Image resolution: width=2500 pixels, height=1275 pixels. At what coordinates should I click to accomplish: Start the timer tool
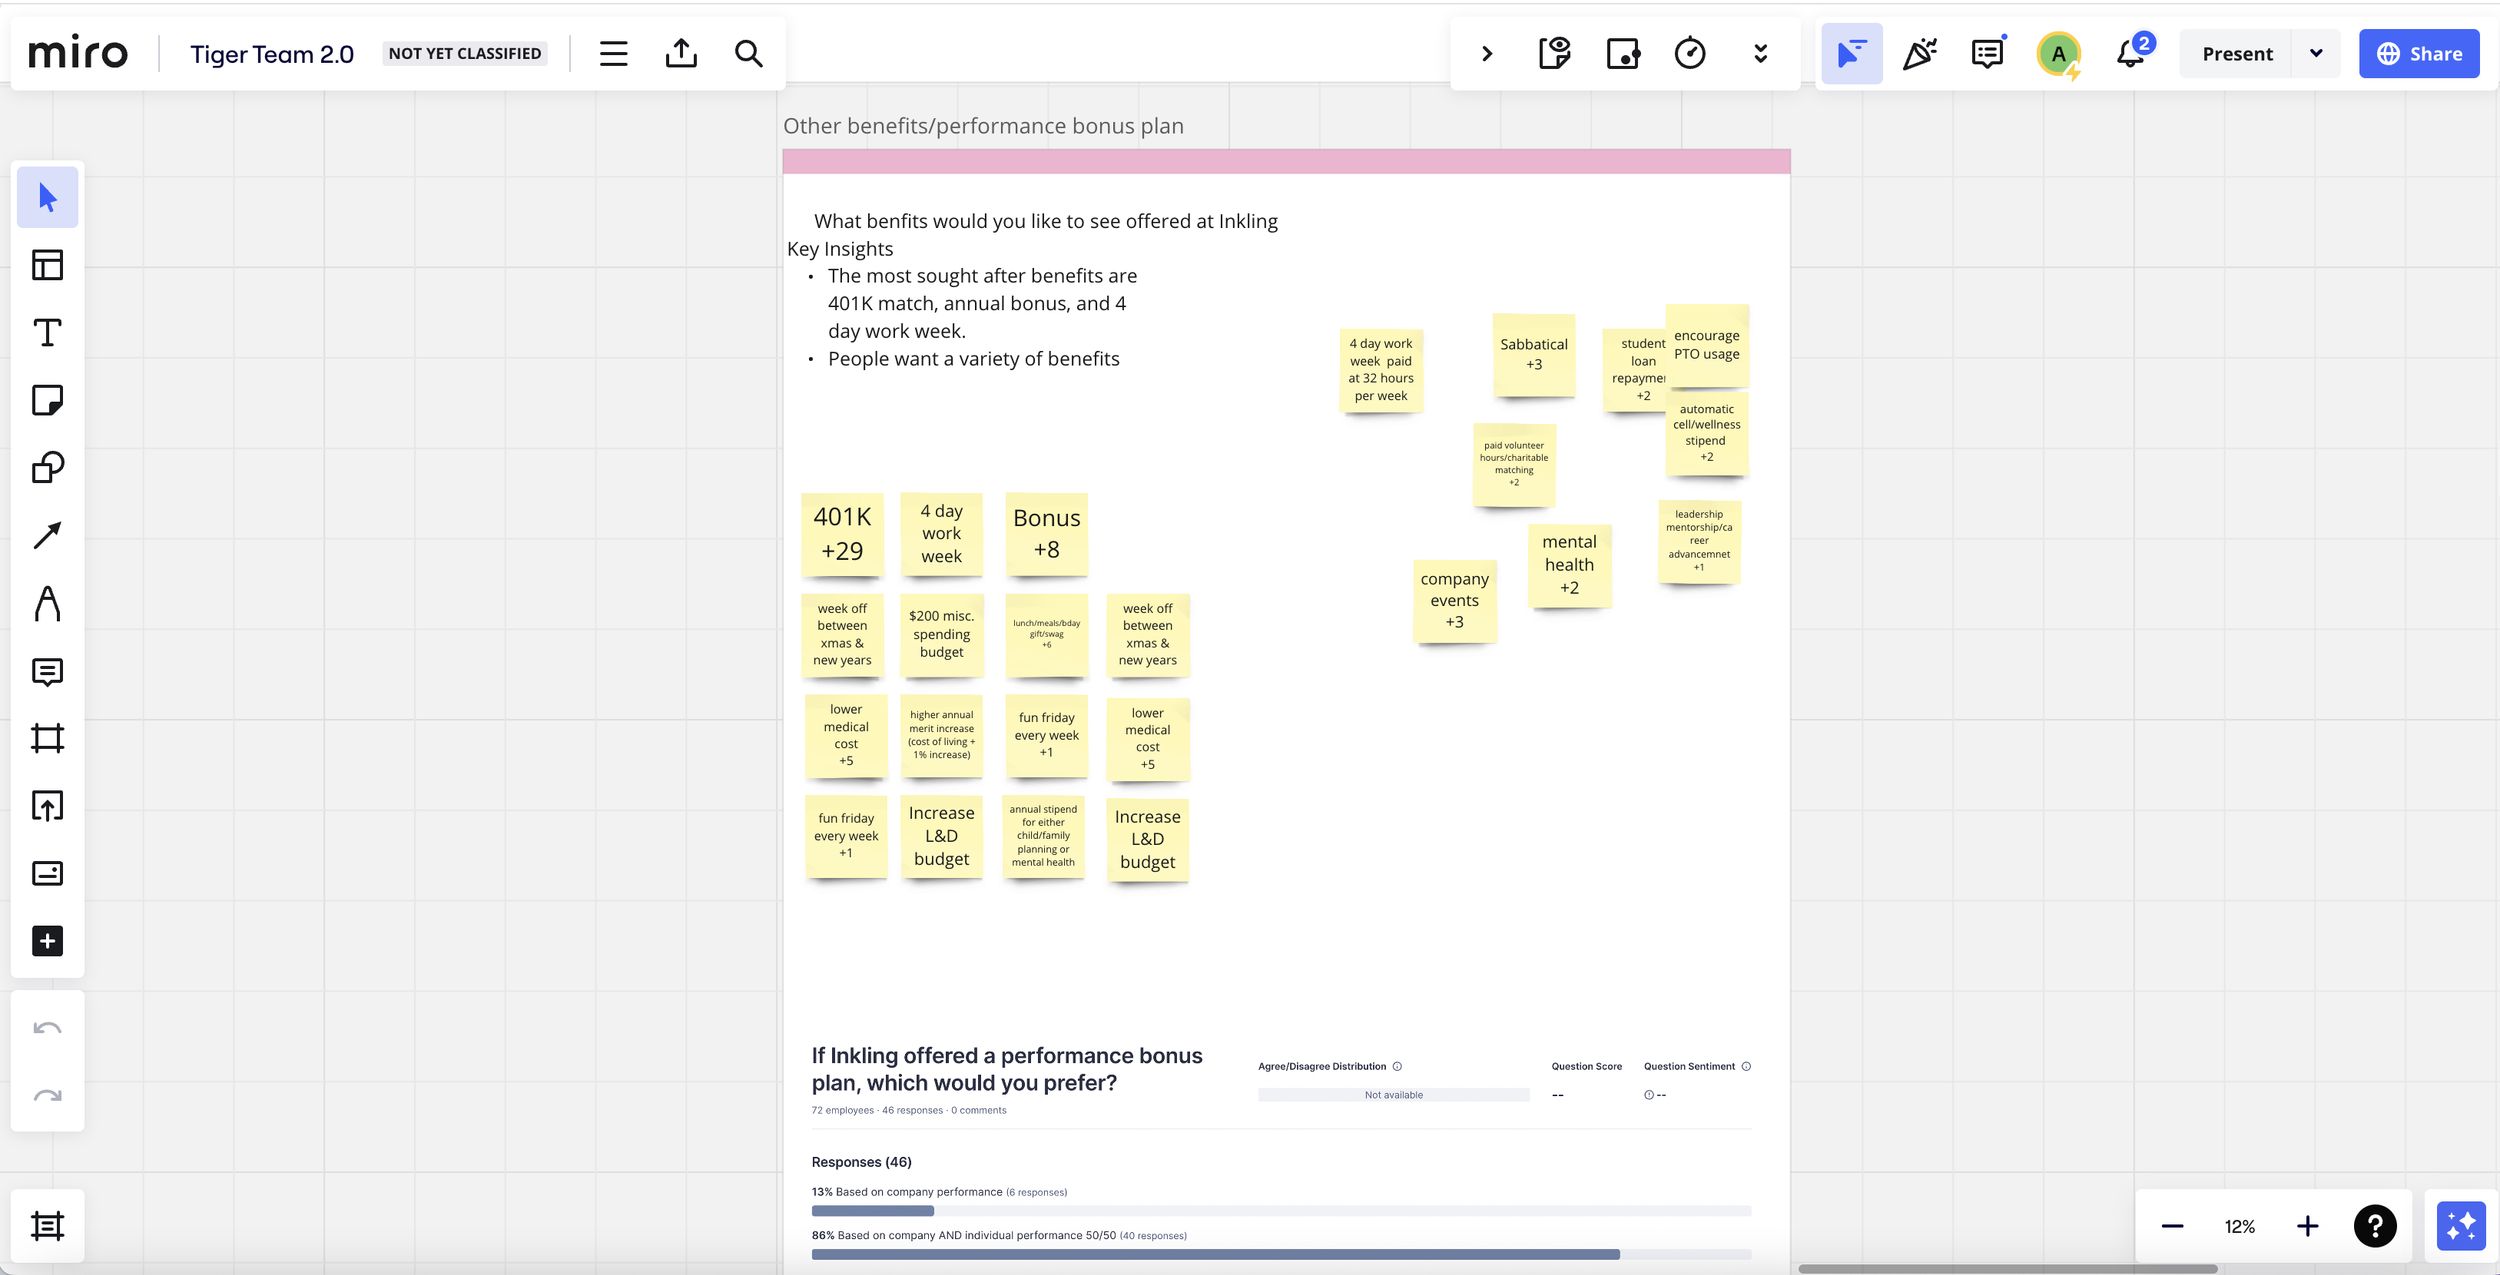(x=1690, y=53)
